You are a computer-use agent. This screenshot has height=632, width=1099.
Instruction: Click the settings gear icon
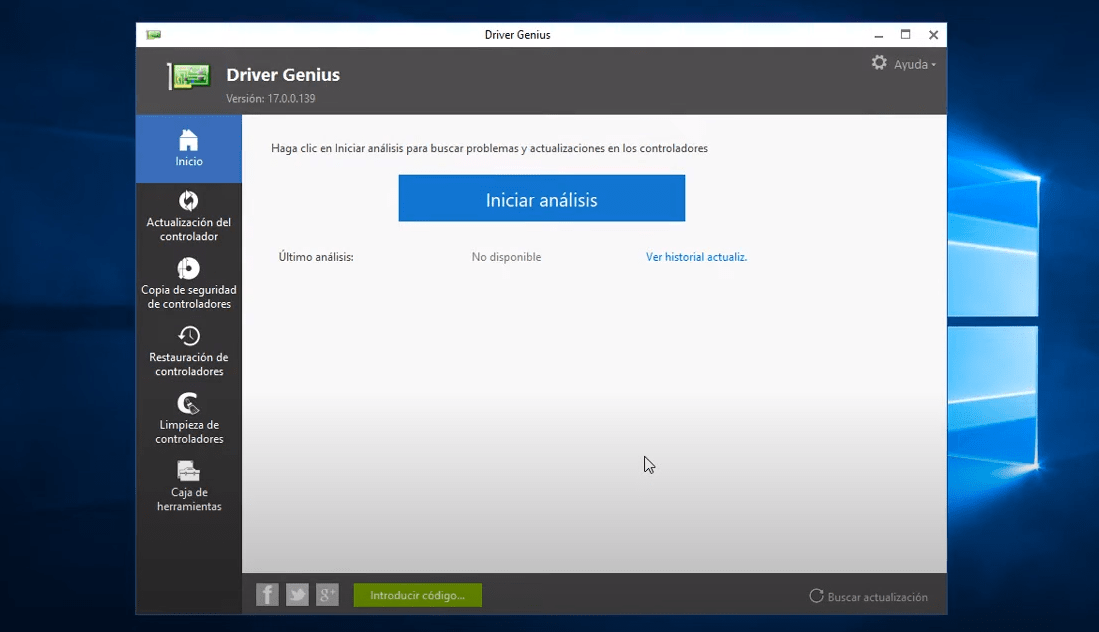click(x=879, y=63)
